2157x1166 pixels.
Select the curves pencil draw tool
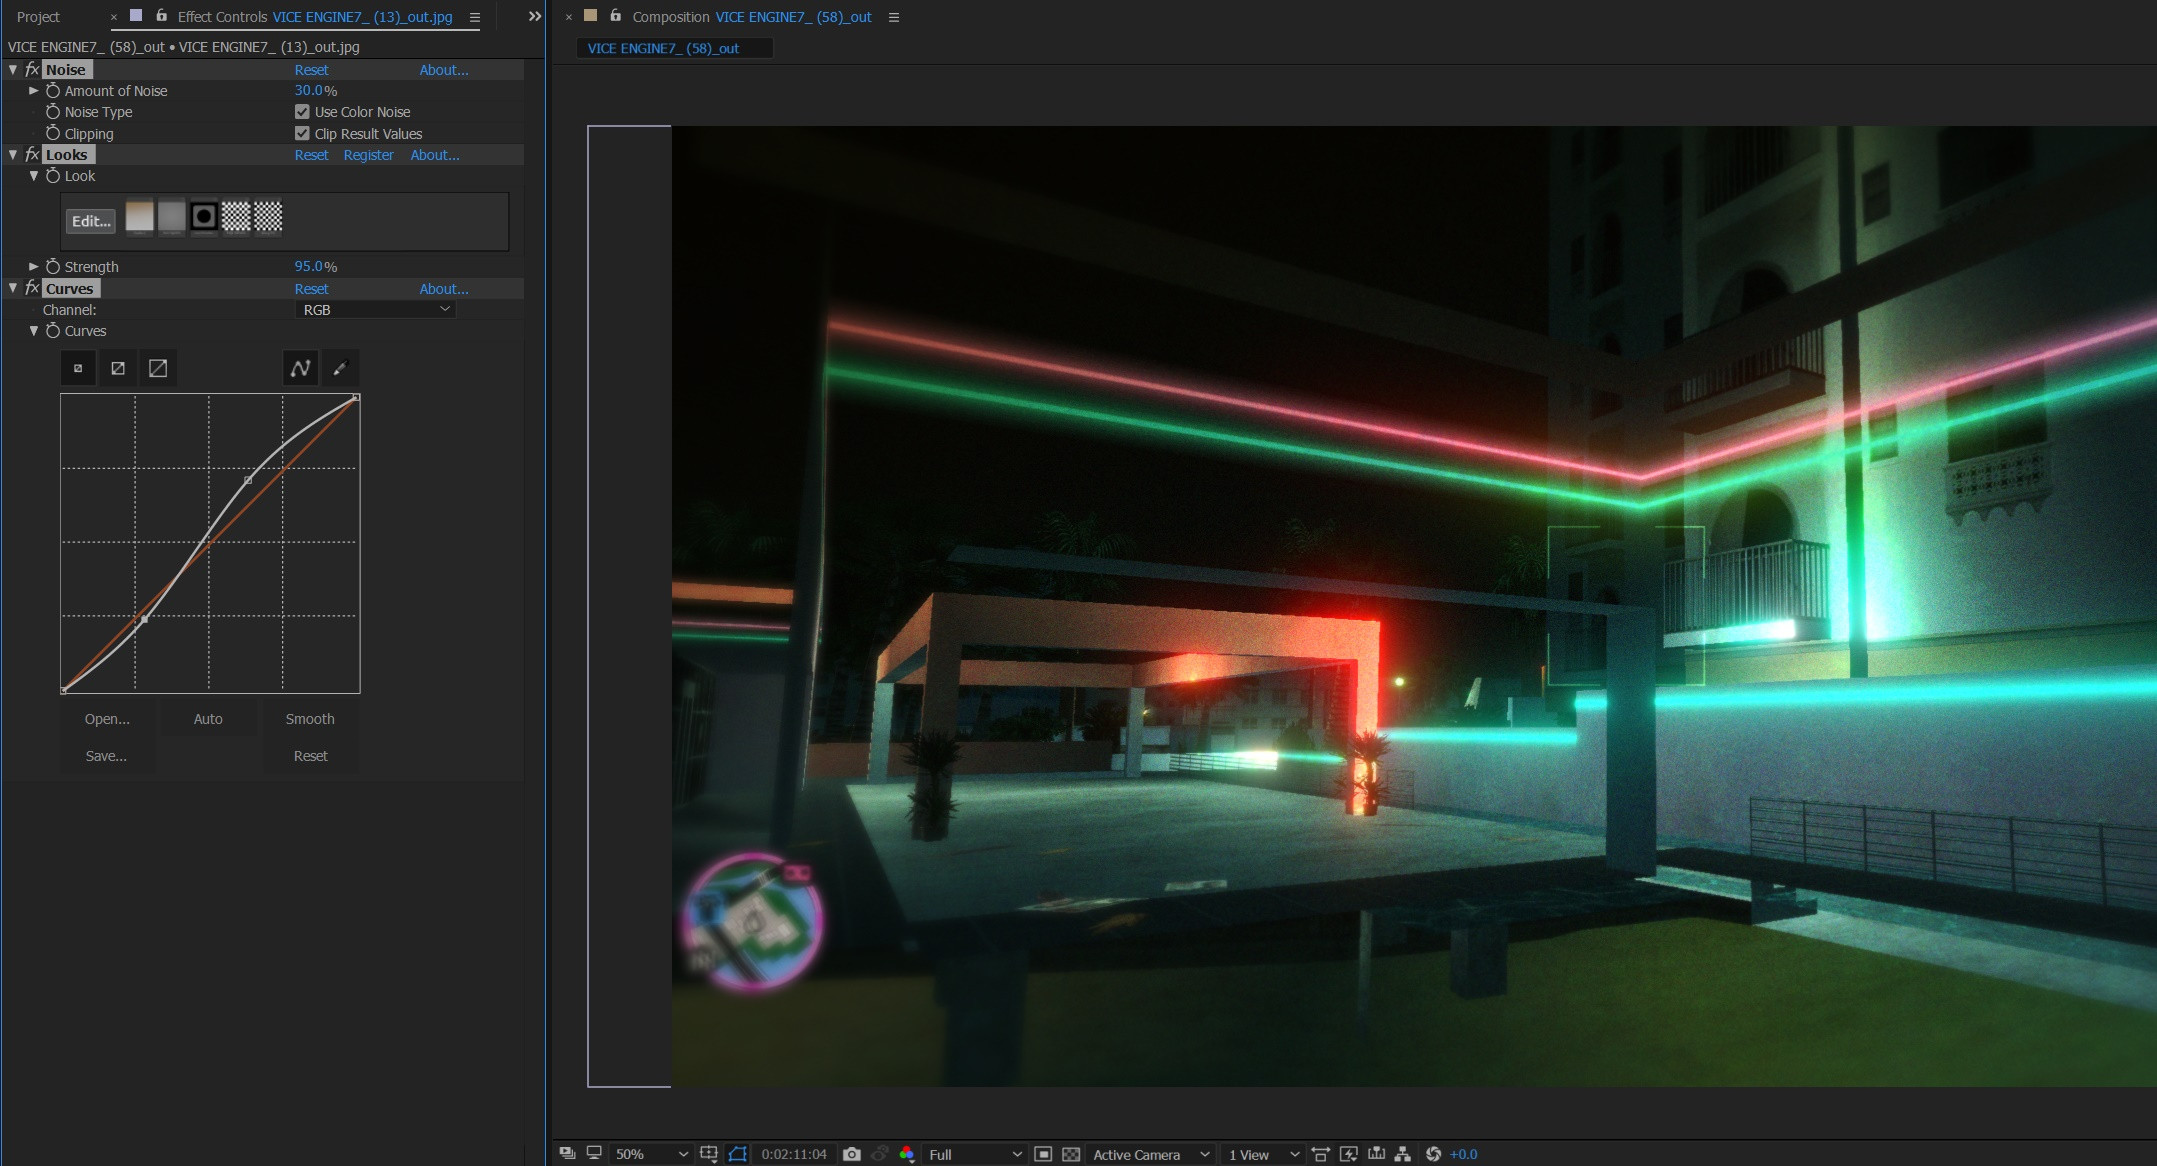tap(340, 368)
